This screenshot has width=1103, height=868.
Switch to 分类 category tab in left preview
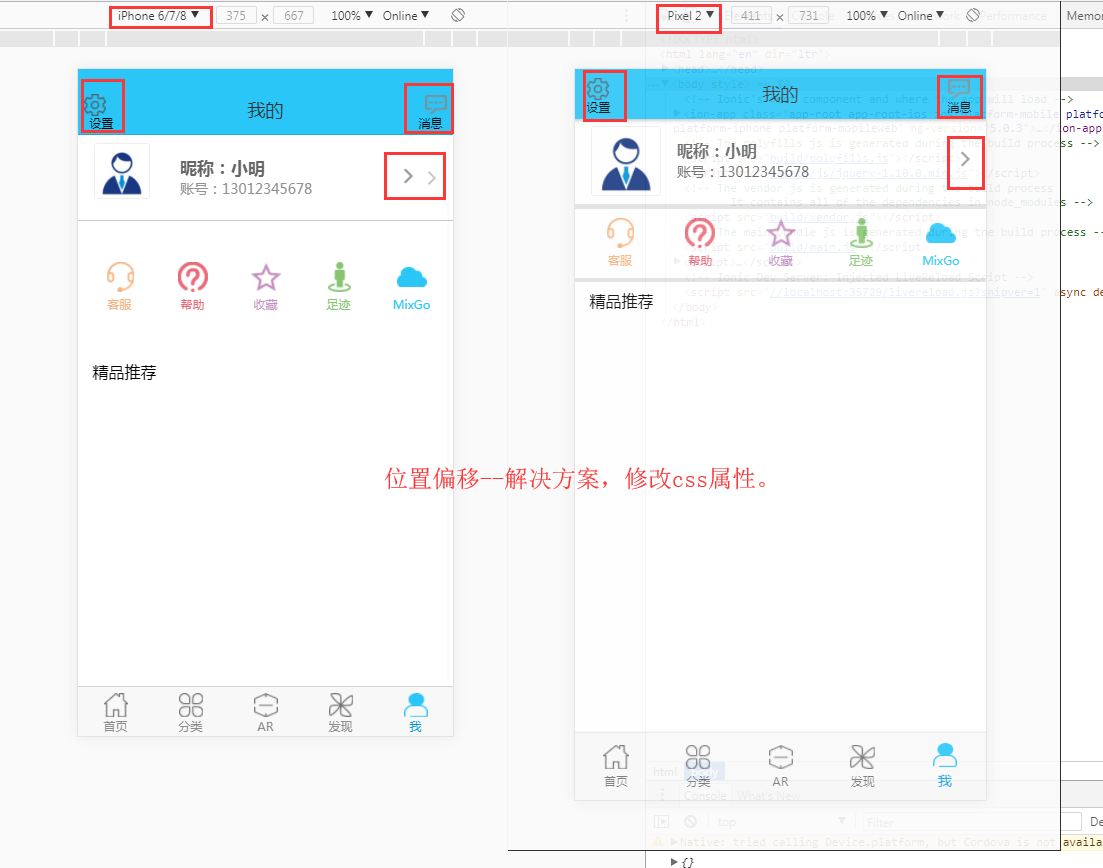tap(191, 712)
